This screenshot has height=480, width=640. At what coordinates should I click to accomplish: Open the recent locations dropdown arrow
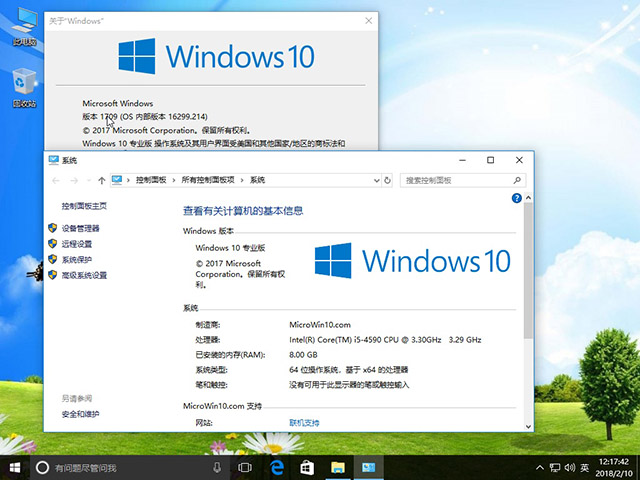click(89, 180)
